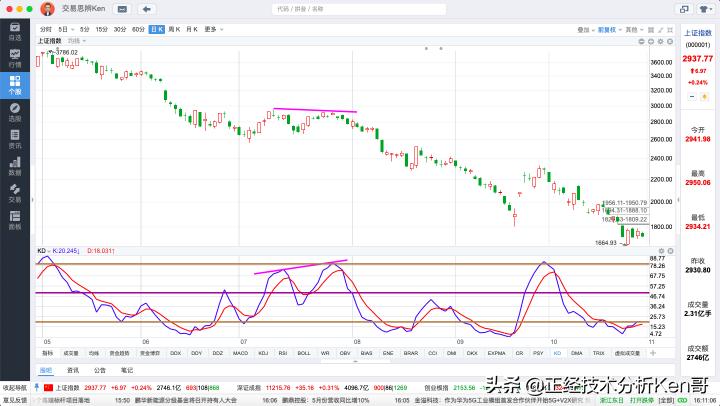Add indicator with plus icon
The image size is (720, 406).
653,353
